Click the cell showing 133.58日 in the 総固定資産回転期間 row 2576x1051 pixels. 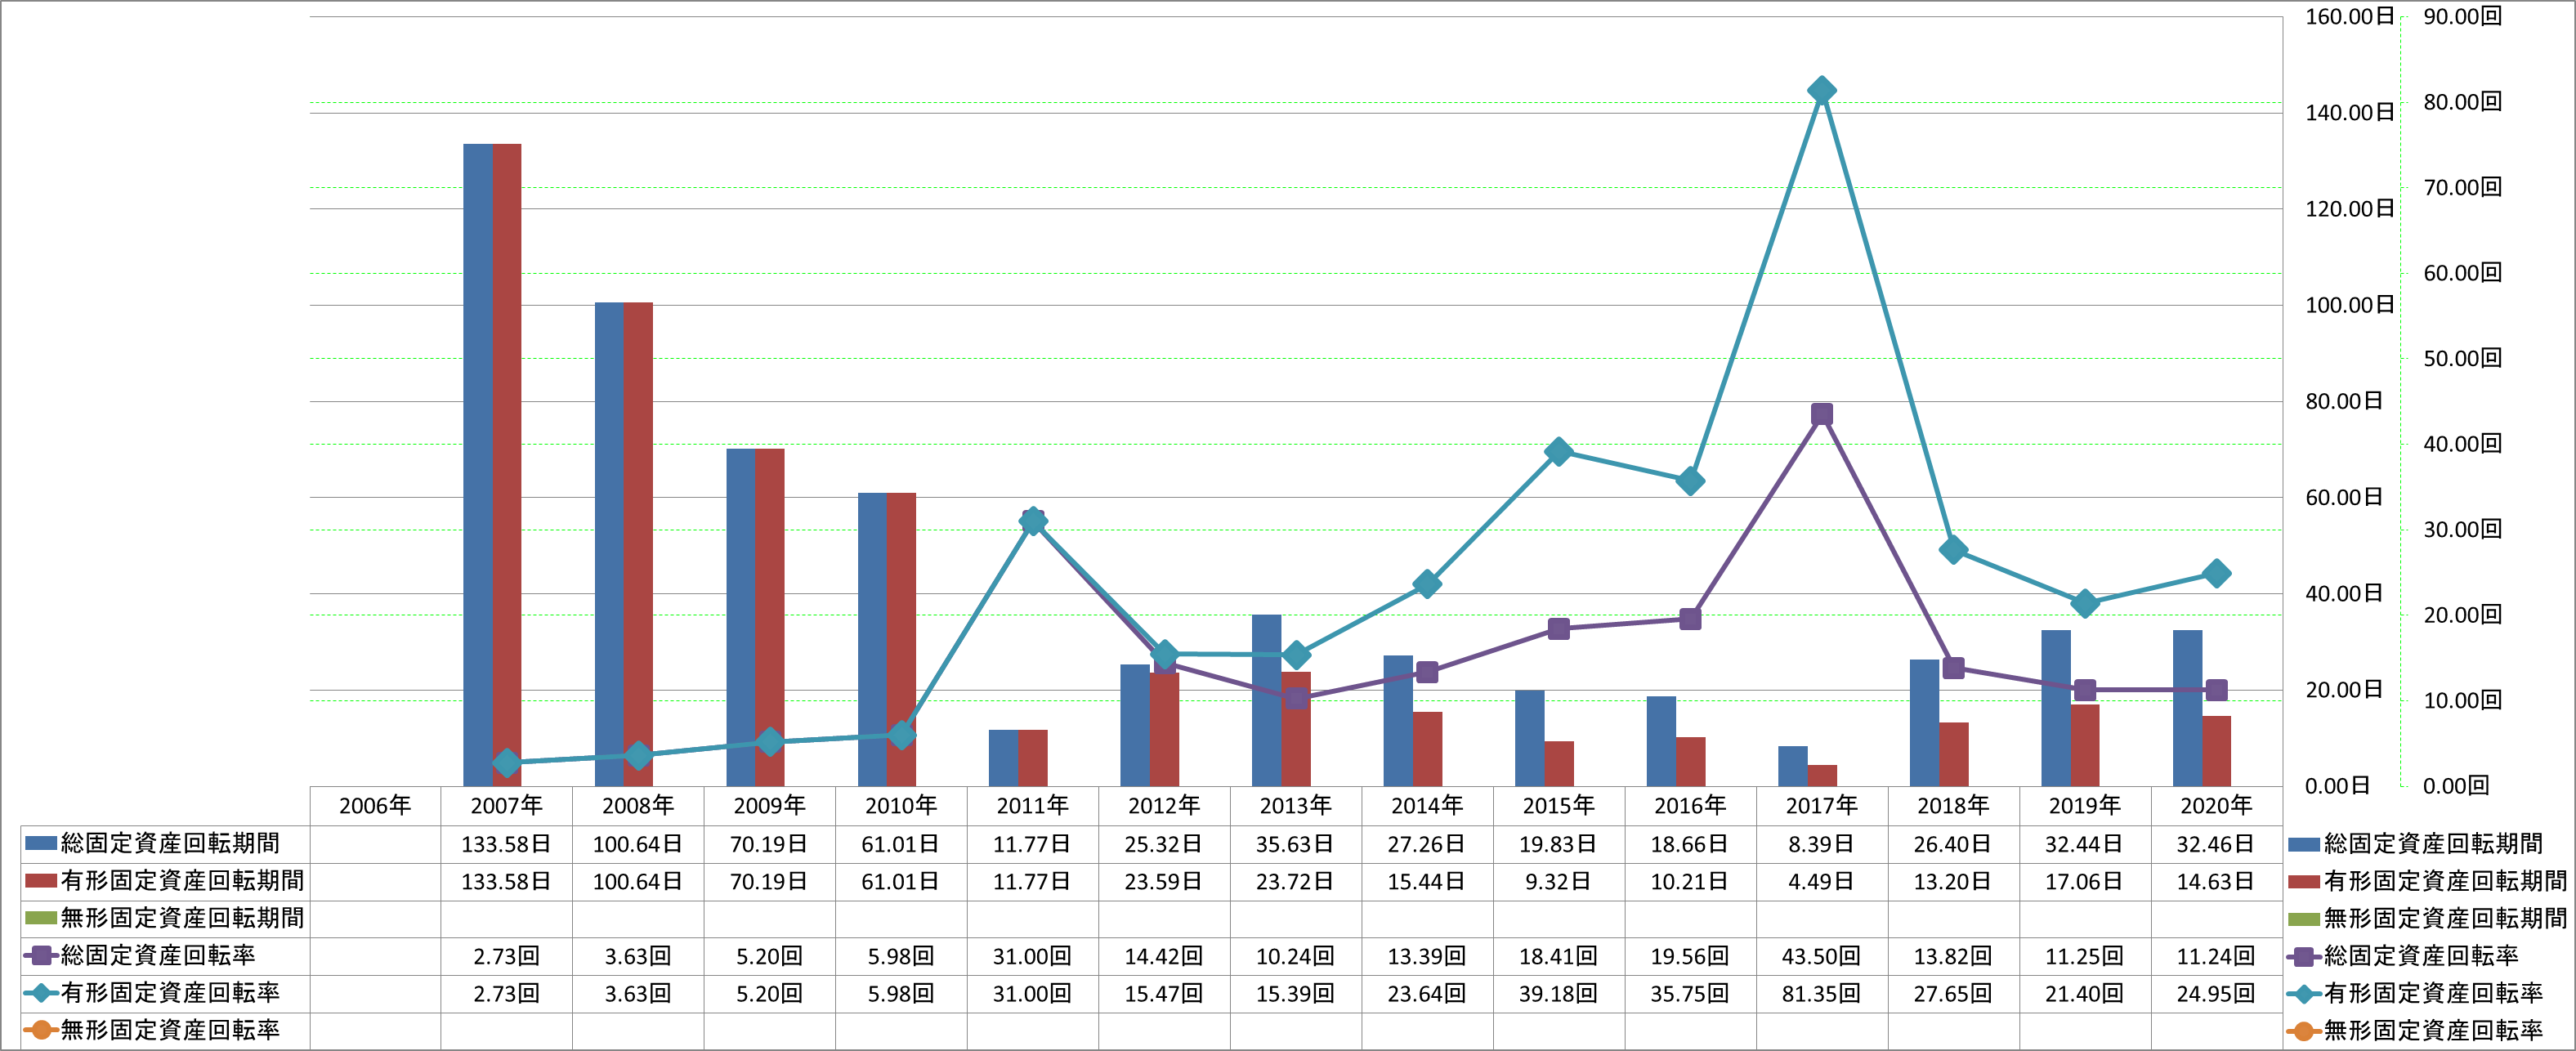(506, 844)
